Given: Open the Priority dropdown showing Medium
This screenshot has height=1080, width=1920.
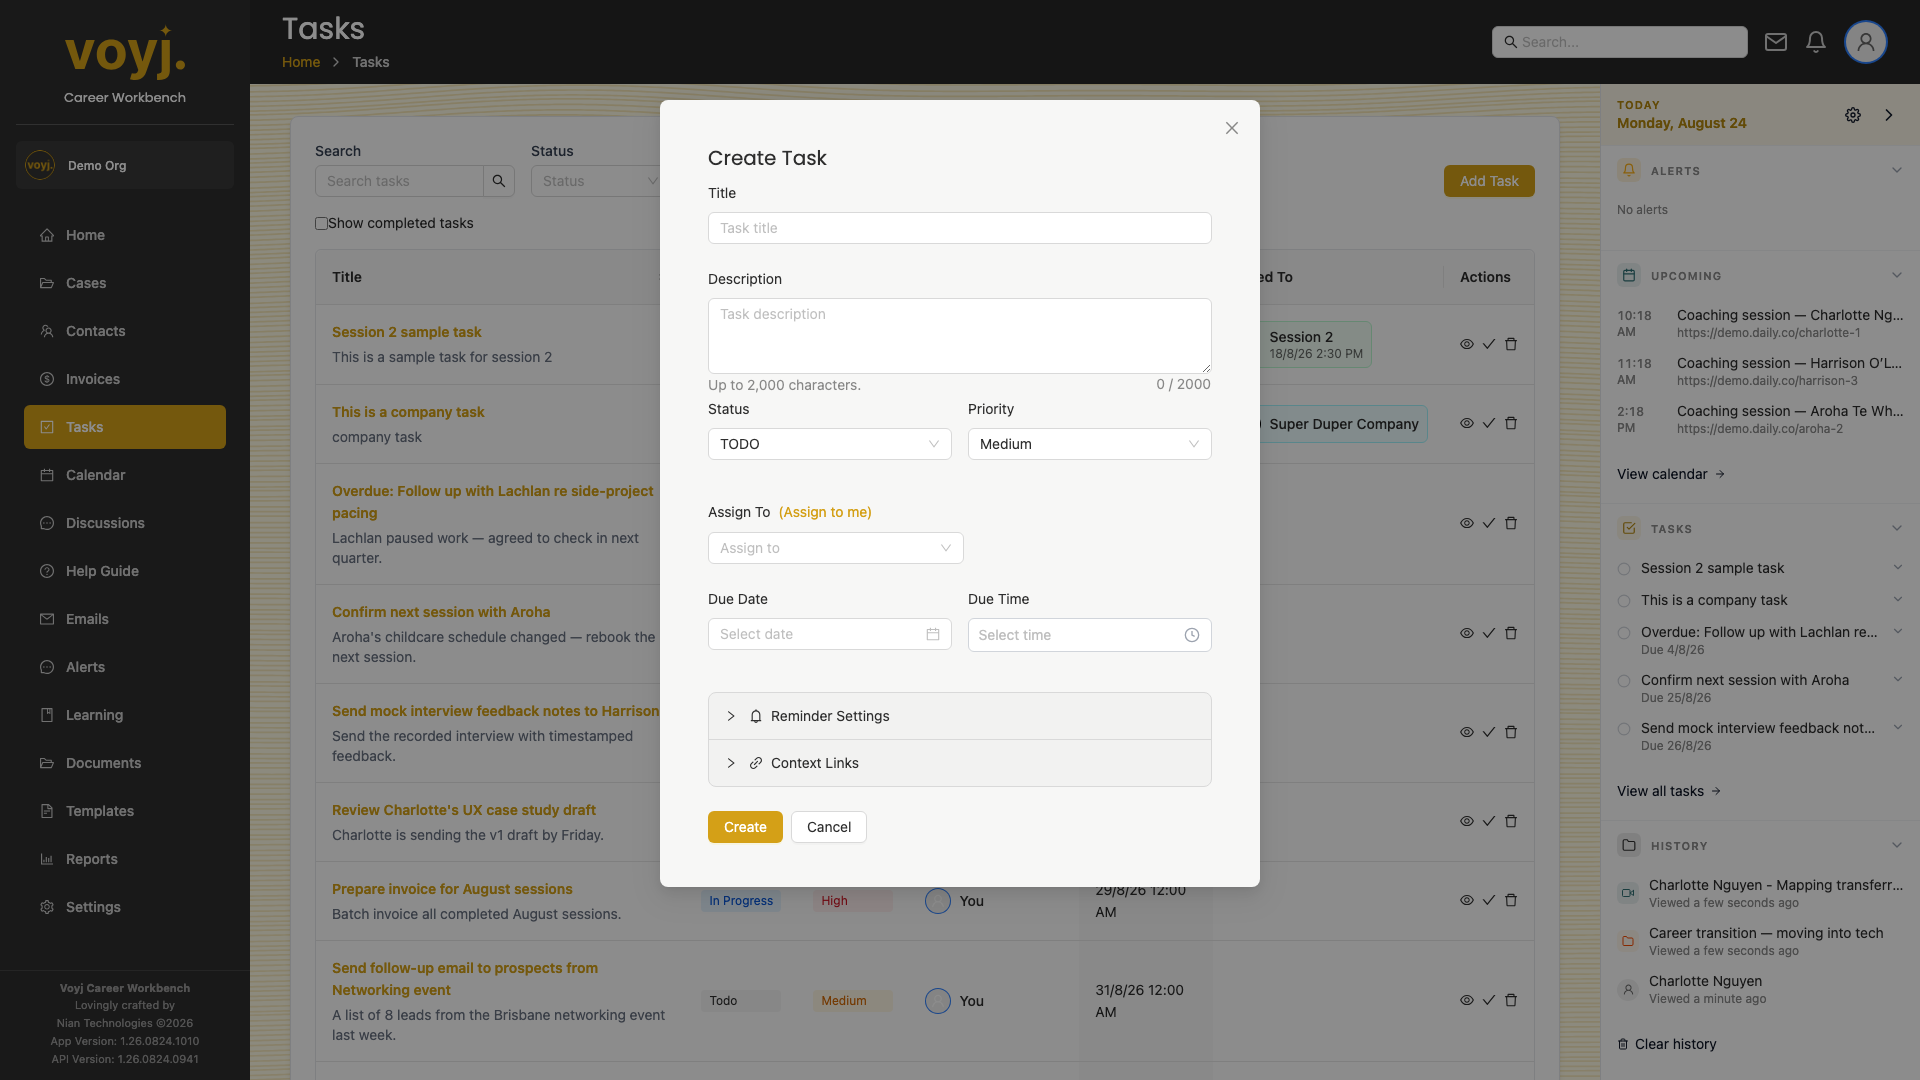Looking at the screenshot, I should coord(1090,444).
